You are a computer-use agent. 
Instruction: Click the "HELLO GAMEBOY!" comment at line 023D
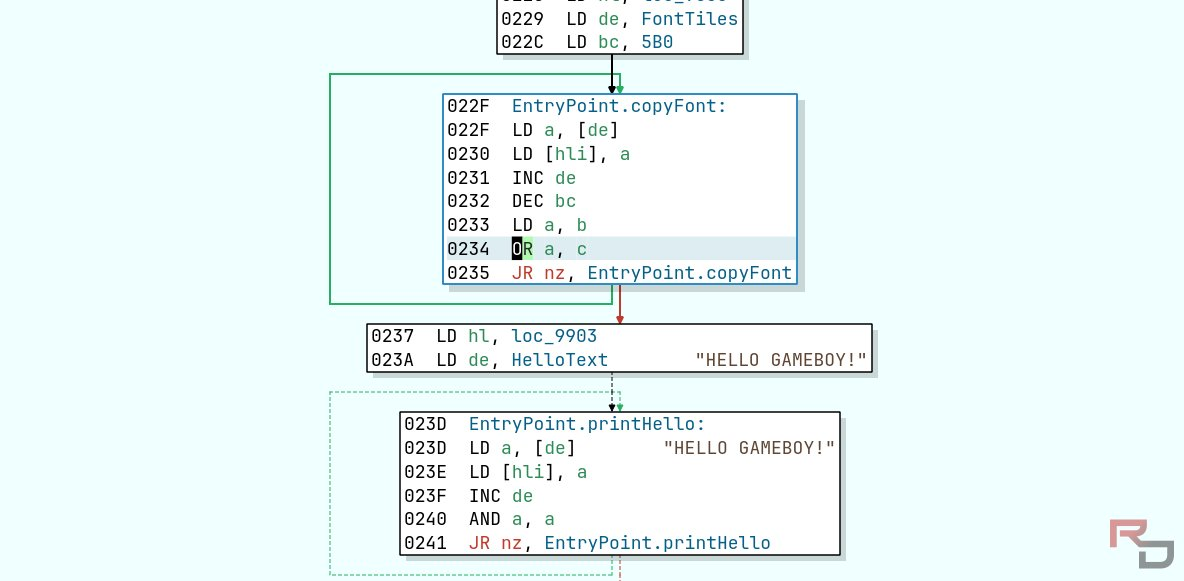(x=749, y=448)
